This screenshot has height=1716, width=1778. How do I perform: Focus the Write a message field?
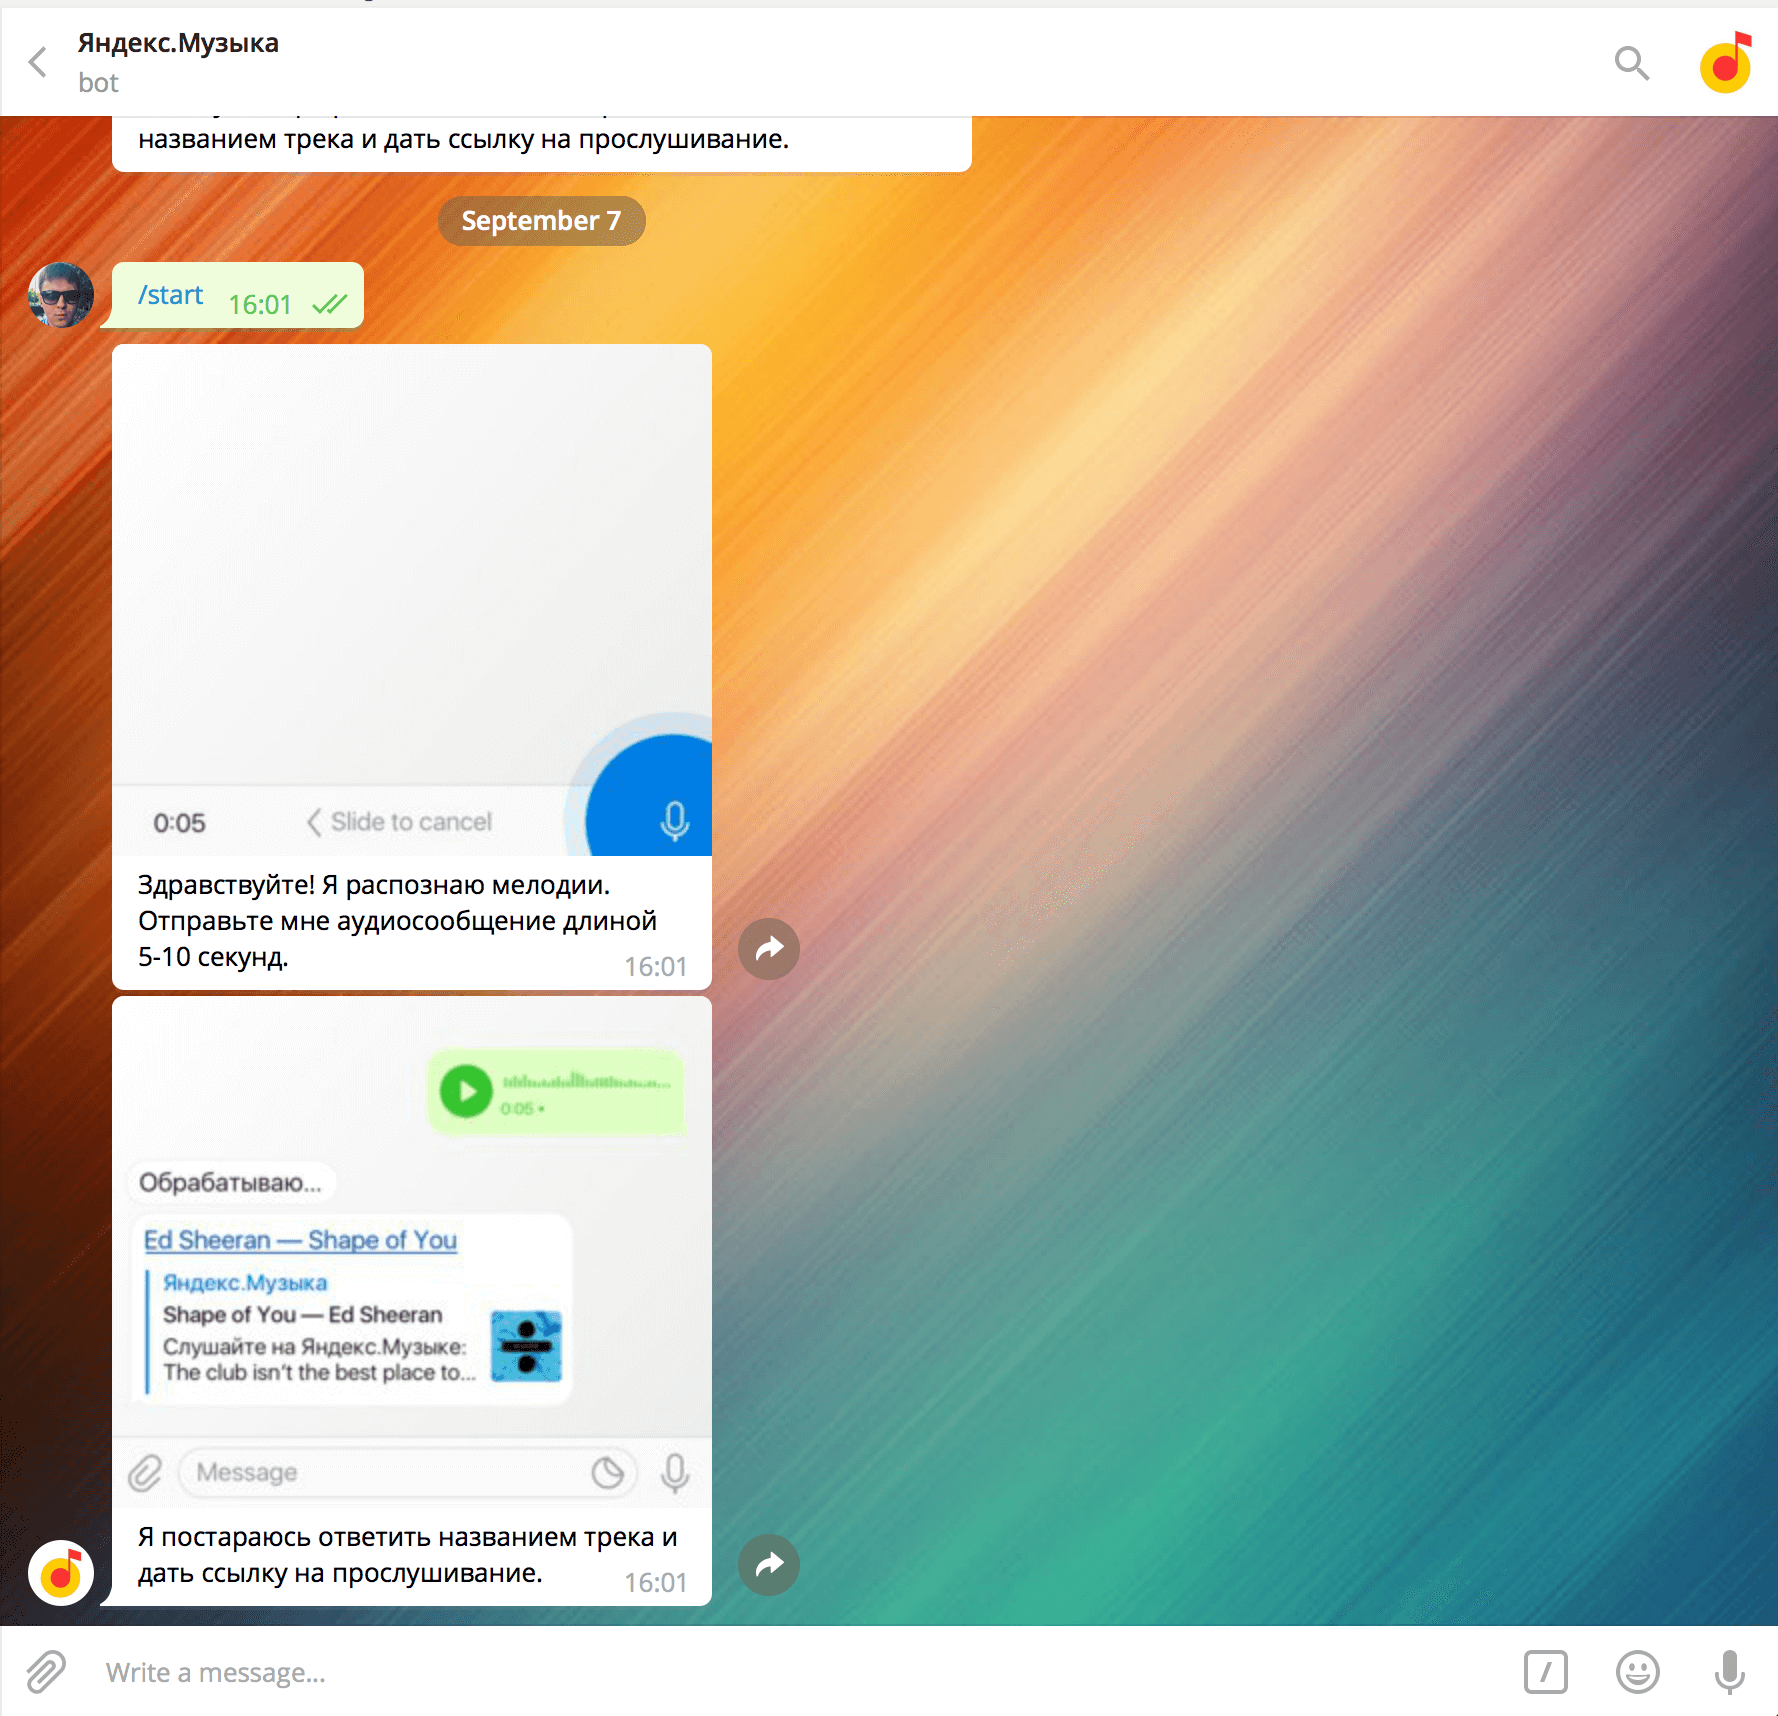pos(800,1672)
